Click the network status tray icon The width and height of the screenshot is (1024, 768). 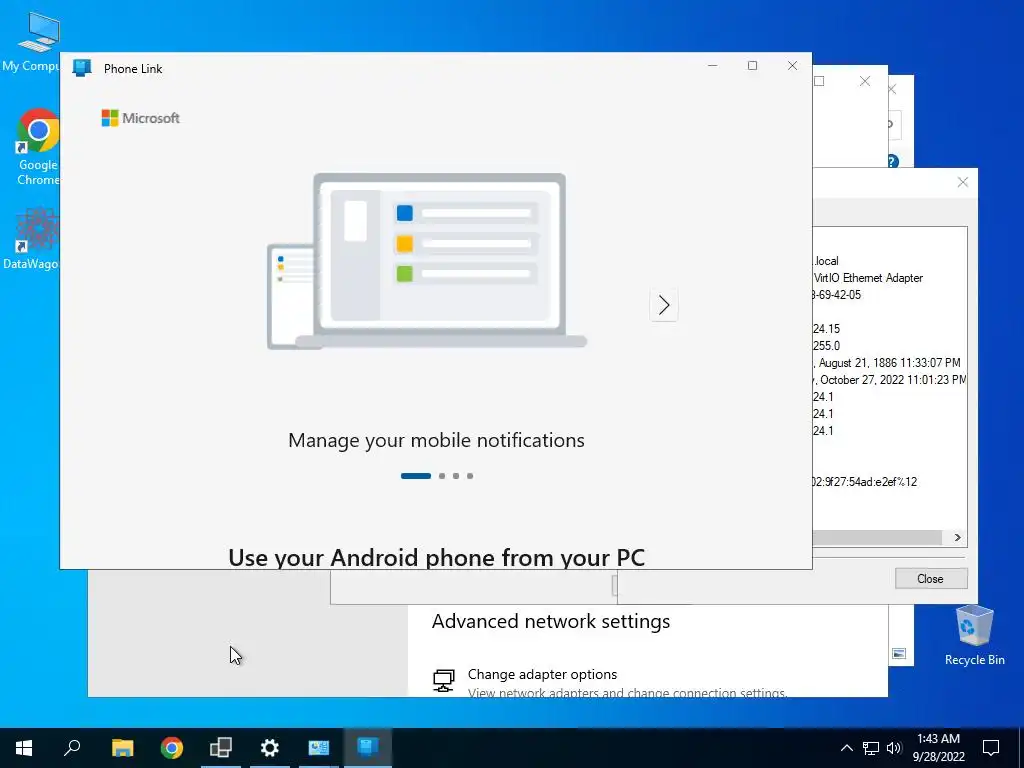[871, 748]
